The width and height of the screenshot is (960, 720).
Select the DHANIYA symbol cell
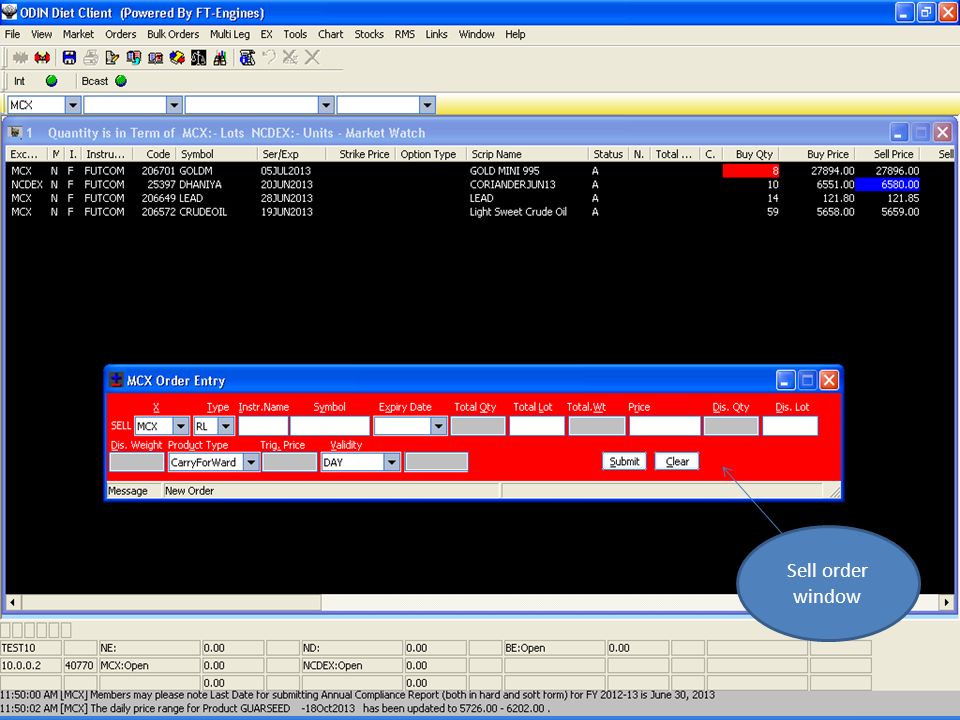tap(200, 184)
